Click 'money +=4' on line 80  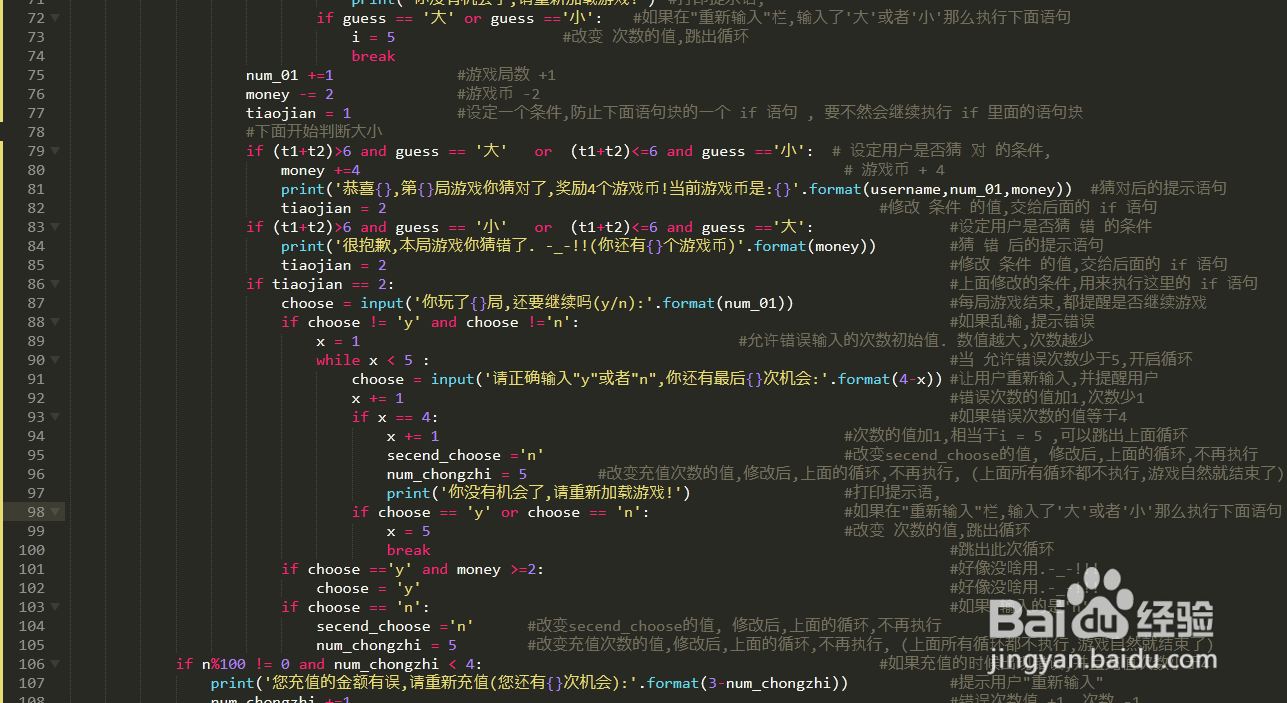point(321,170)
